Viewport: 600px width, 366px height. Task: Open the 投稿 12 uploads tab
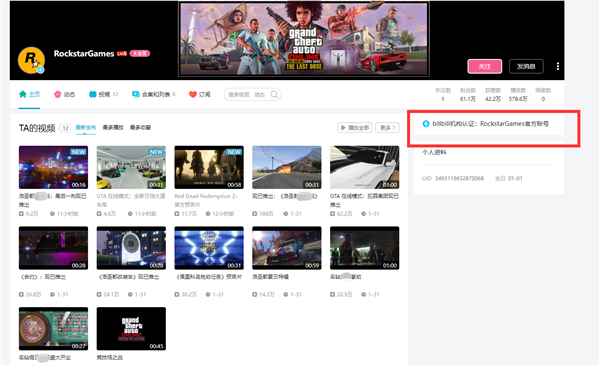point(103,94)
